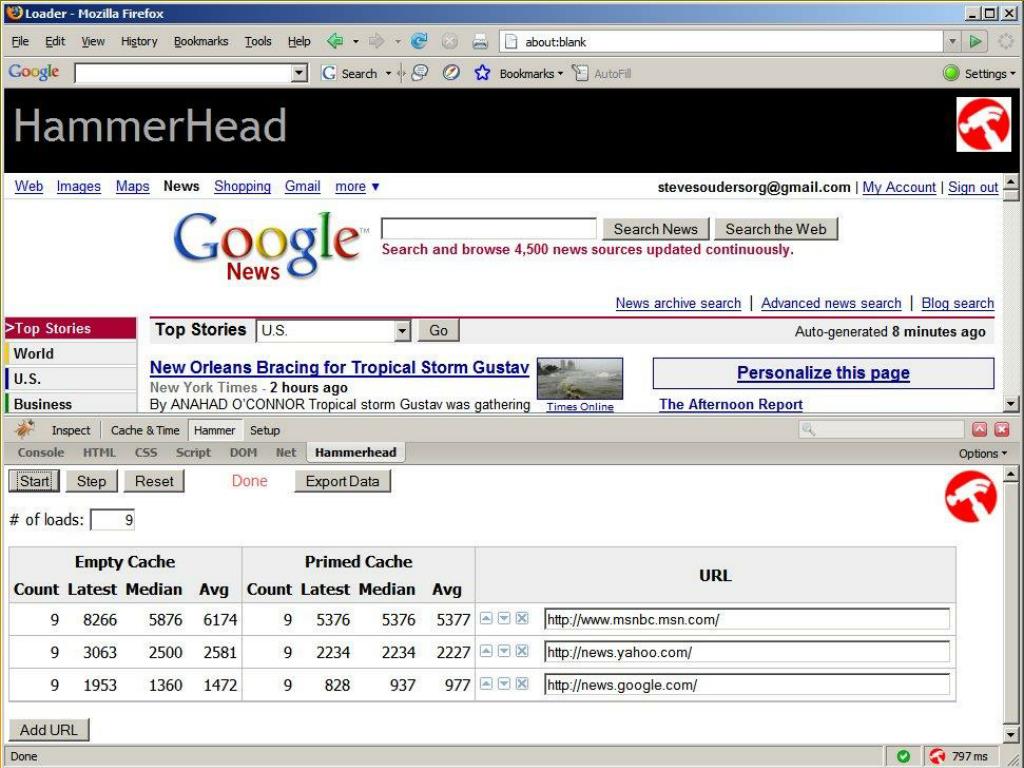Open the Google Search button dropdown arrow

tap(388, 73)
